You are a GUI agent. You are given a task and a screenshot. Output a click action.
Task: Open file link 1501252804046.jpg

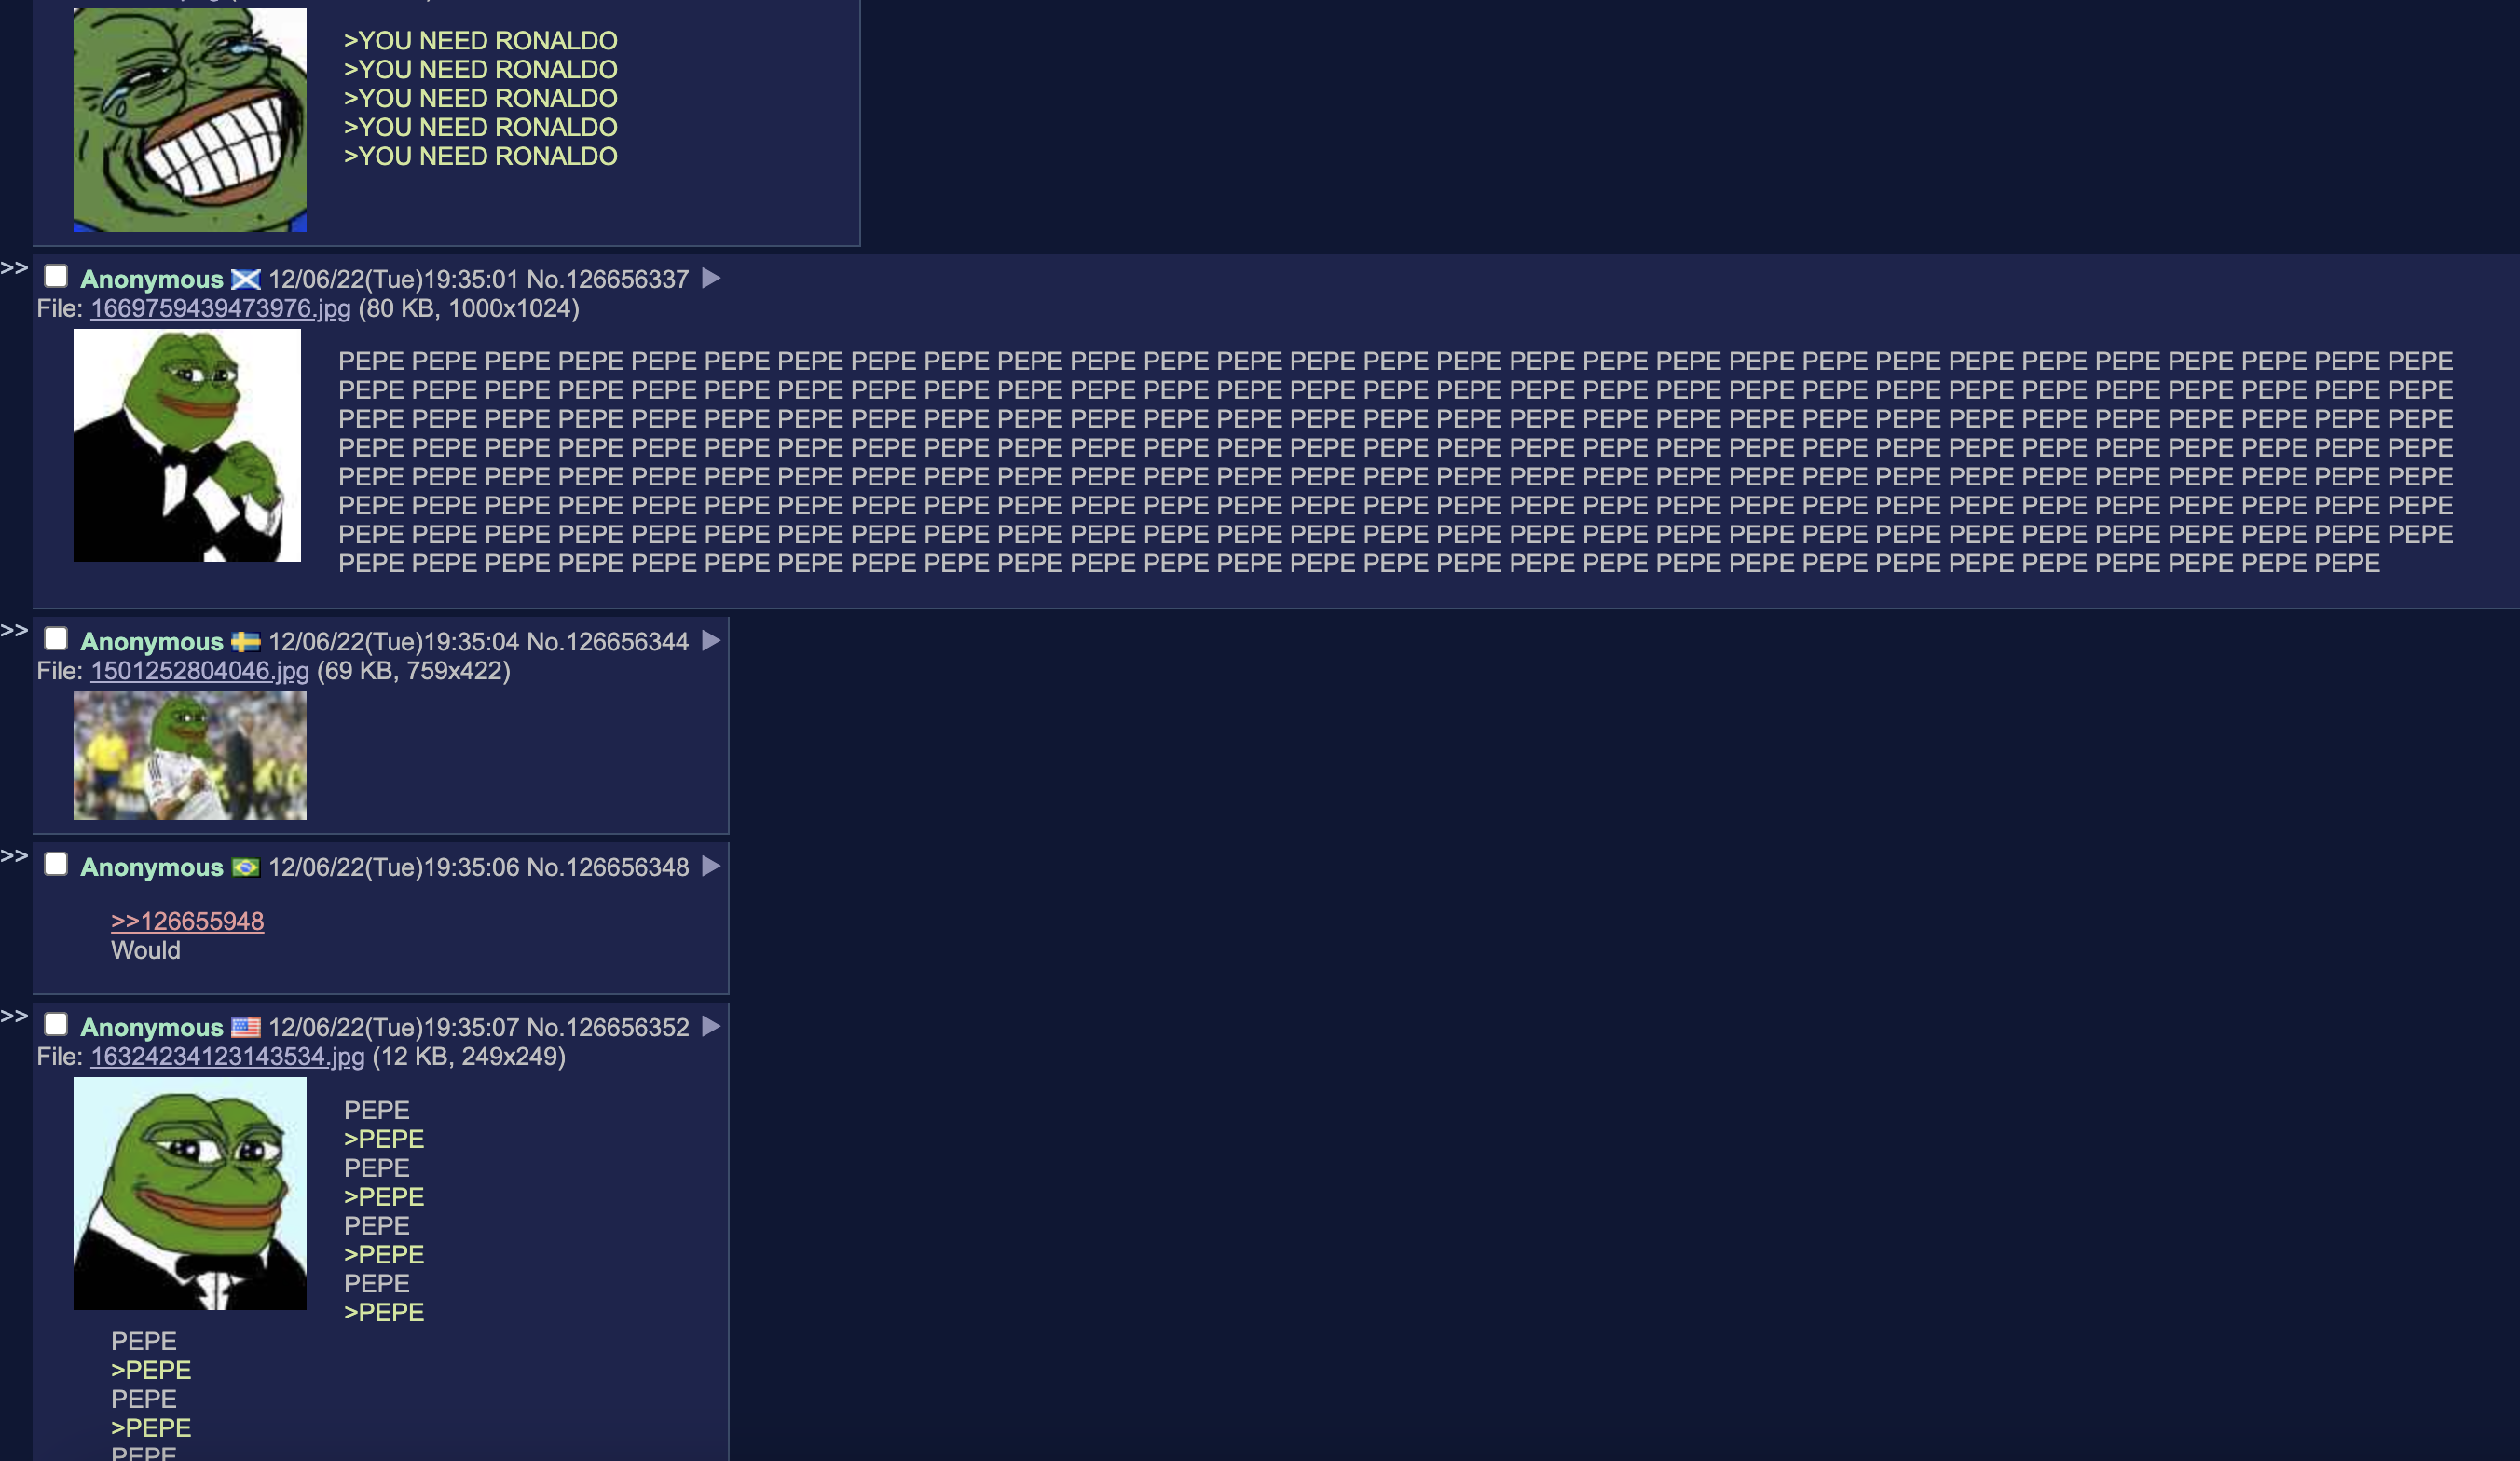click(200, 671)
